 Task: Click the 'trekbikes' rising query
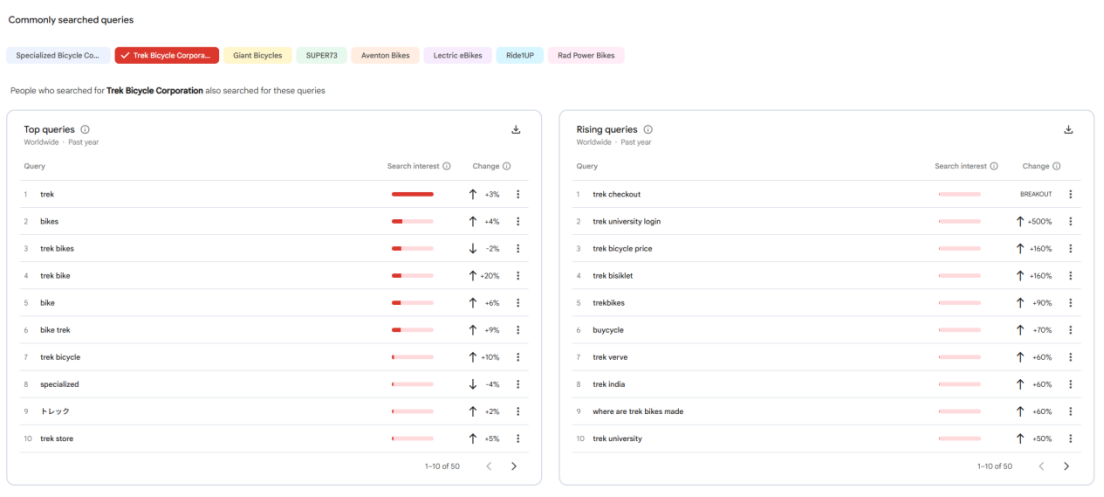click(609, 303)
